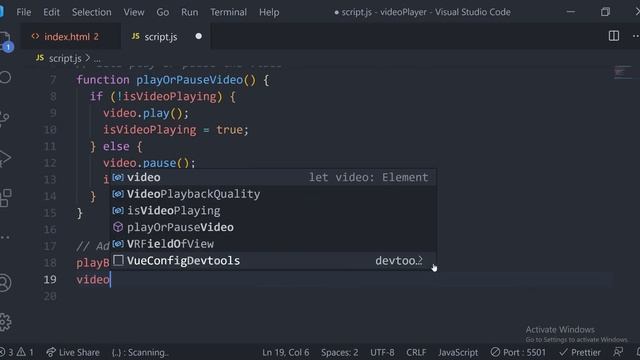
Task: Click script.js in the breadcrumb
Action: (65, 58)
